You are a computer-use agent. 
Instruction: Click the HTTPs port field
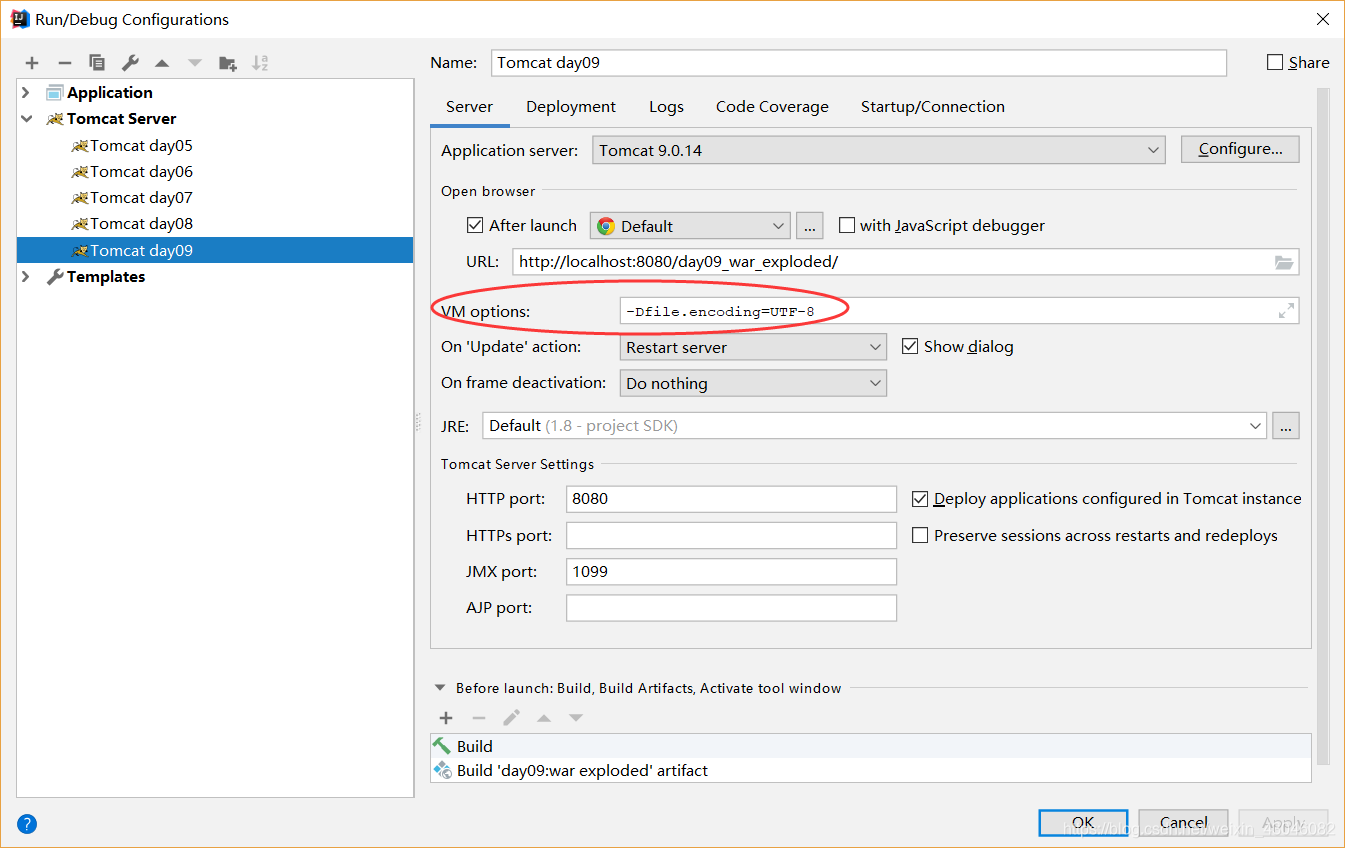coord(731,535)
